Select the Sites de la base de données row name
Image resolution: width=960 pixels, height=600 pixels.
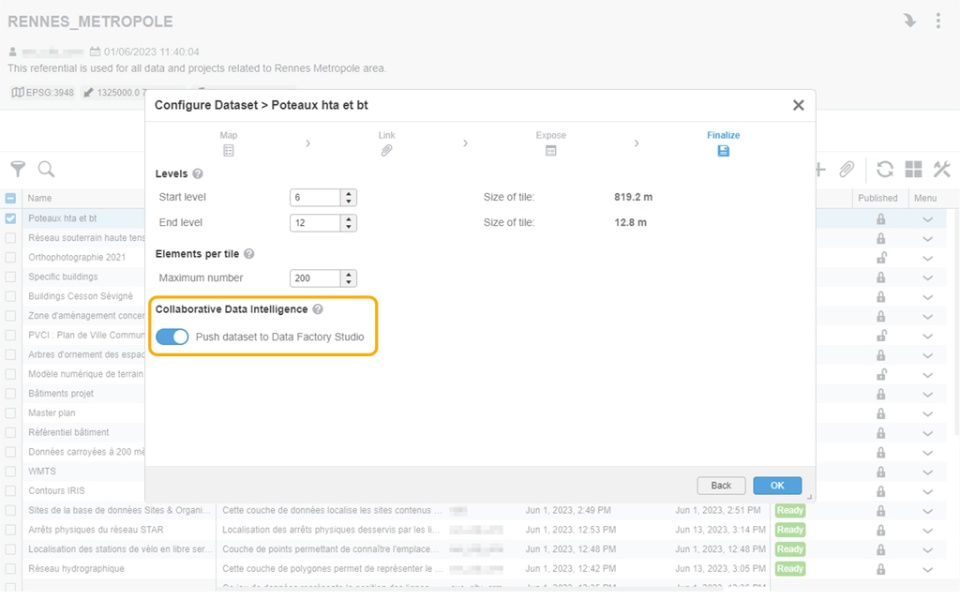coord(119,510)
